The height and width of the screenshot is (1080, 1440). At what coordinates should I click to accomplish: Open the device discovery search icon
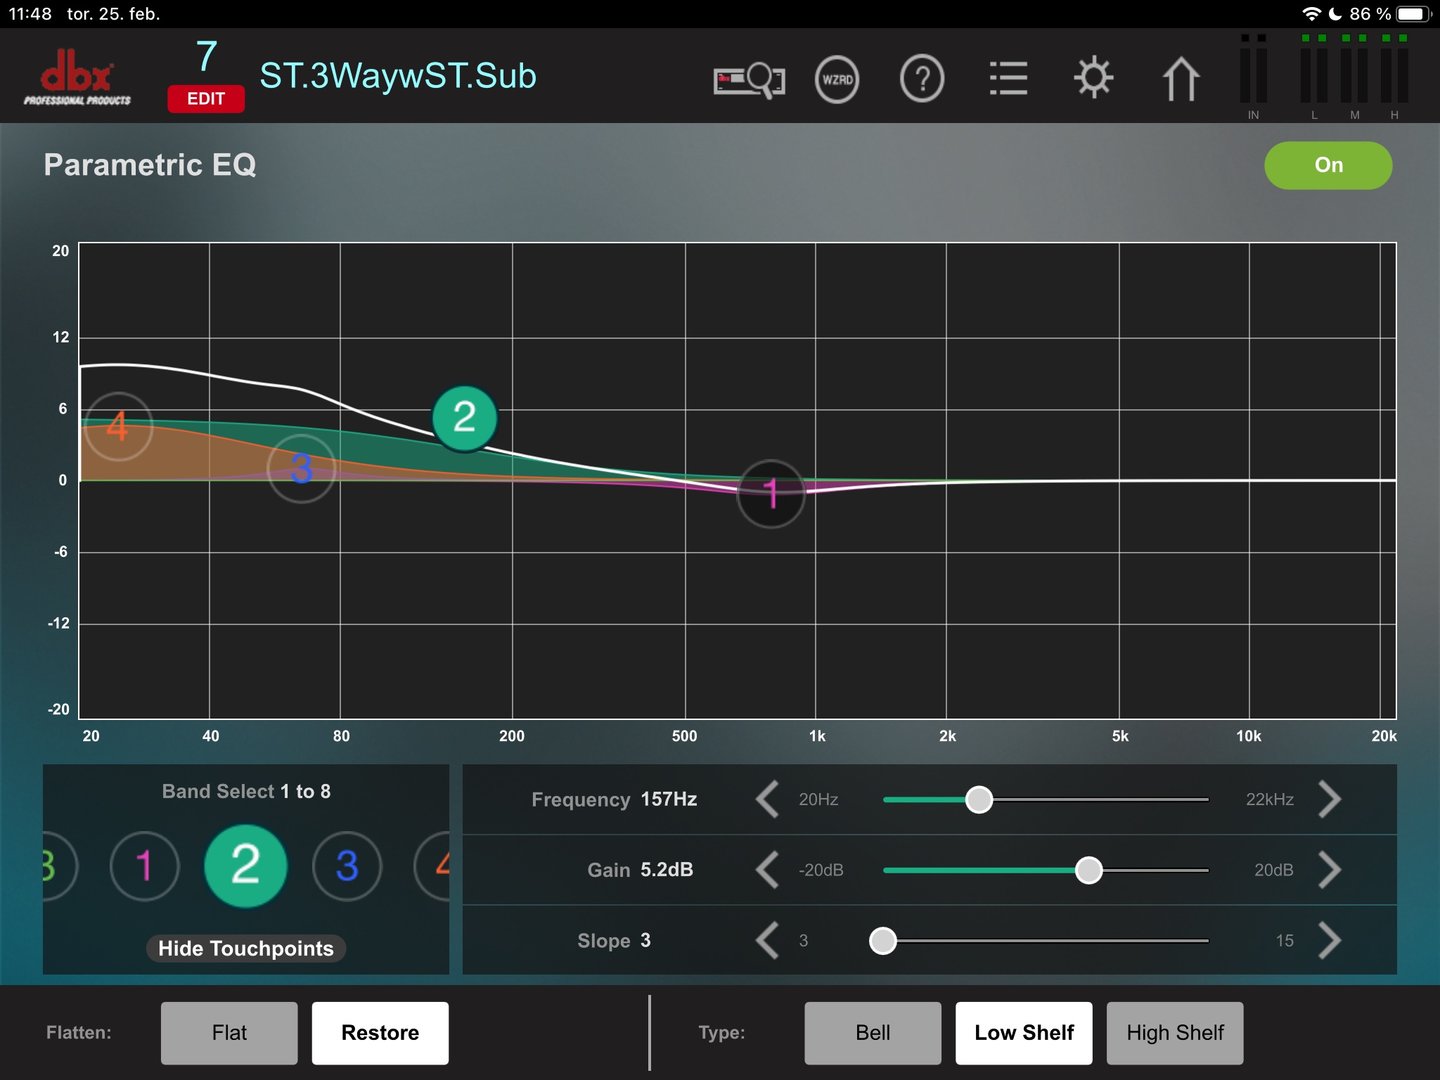click(x=749, y=80)
